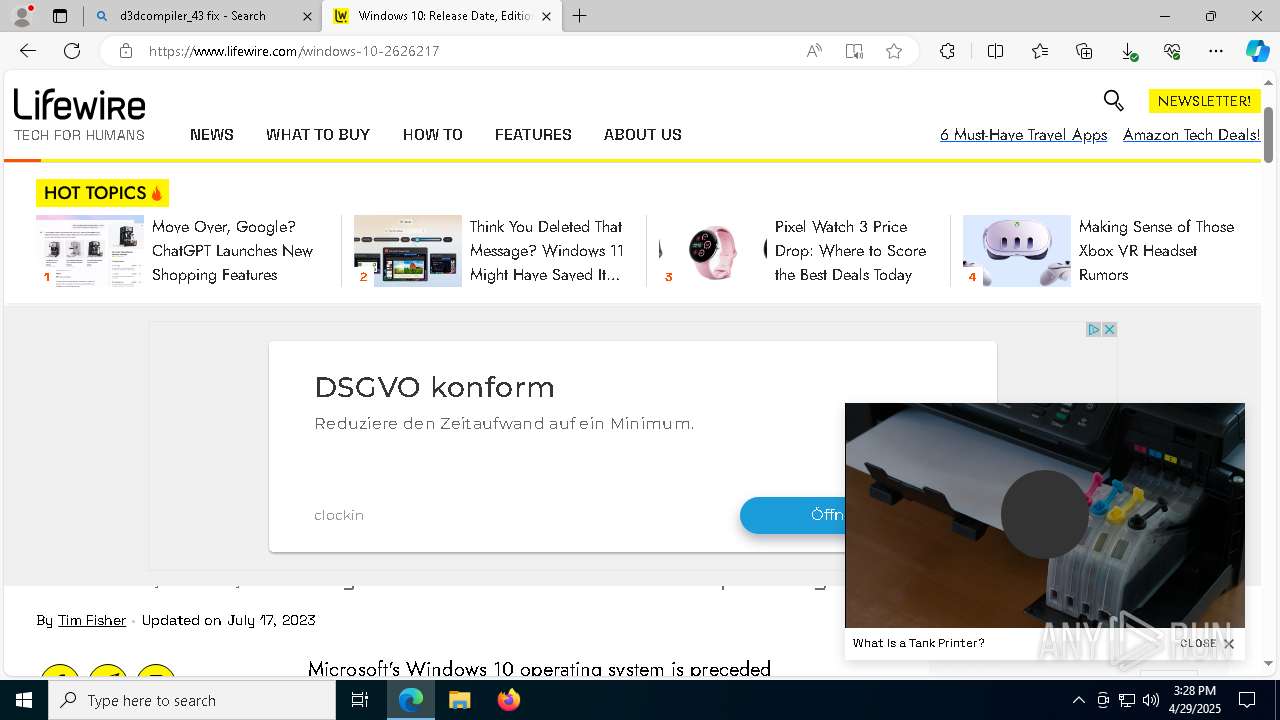Screen dimensions: 1280x720
Task: Open WHAT TO BUY menu
Action: [318, 134]
